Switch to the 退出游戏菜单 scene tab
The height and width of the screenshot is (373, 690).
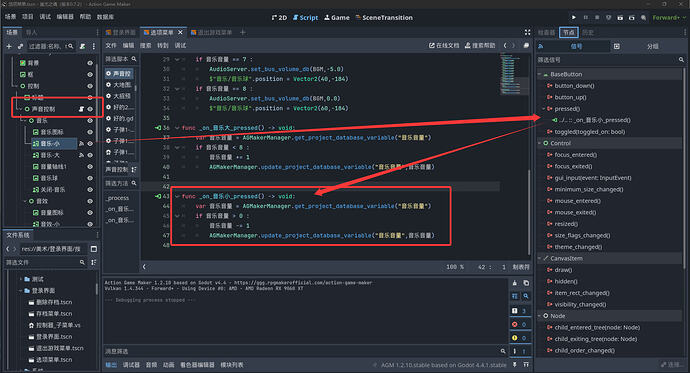212,32
